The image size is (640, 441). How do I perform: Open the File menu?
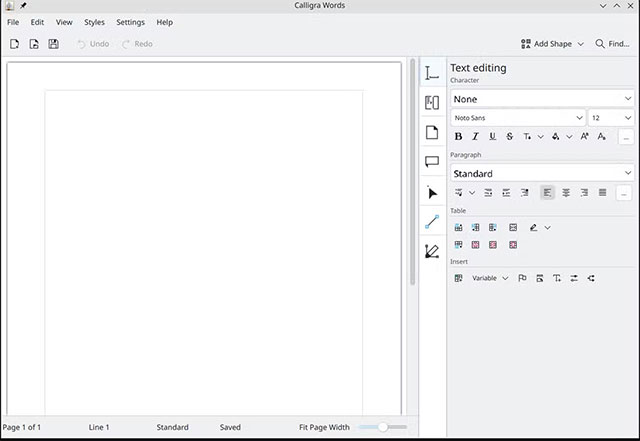pos(13,22)
